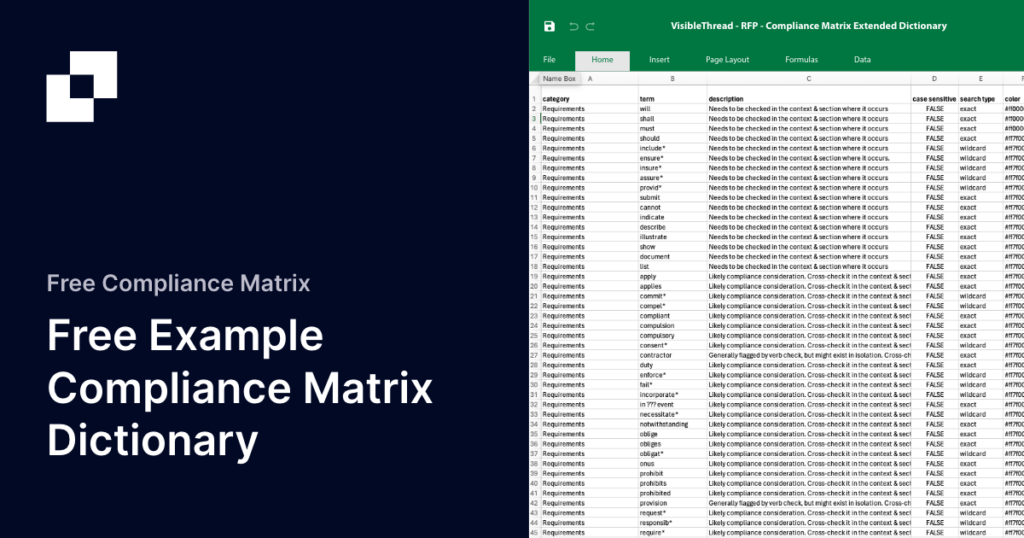Select the 'compulsory' term cell

coord(673,336)
